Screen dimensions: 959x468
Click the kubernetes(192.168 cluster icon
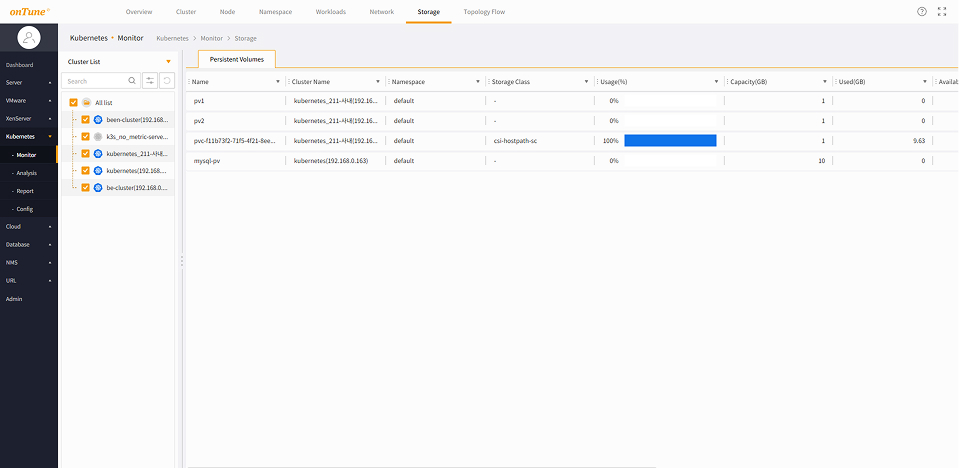98,171
